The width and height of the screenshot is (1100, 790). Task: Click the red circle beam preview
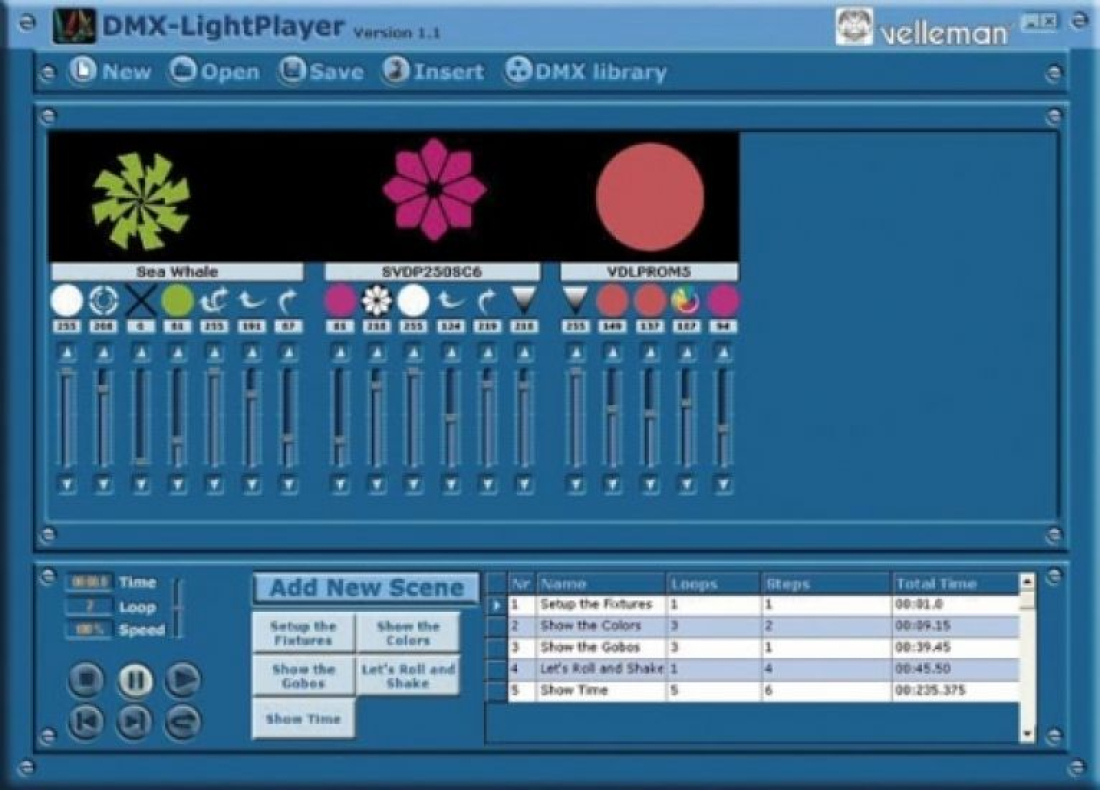pyautogui.click(x=650, y=197)
